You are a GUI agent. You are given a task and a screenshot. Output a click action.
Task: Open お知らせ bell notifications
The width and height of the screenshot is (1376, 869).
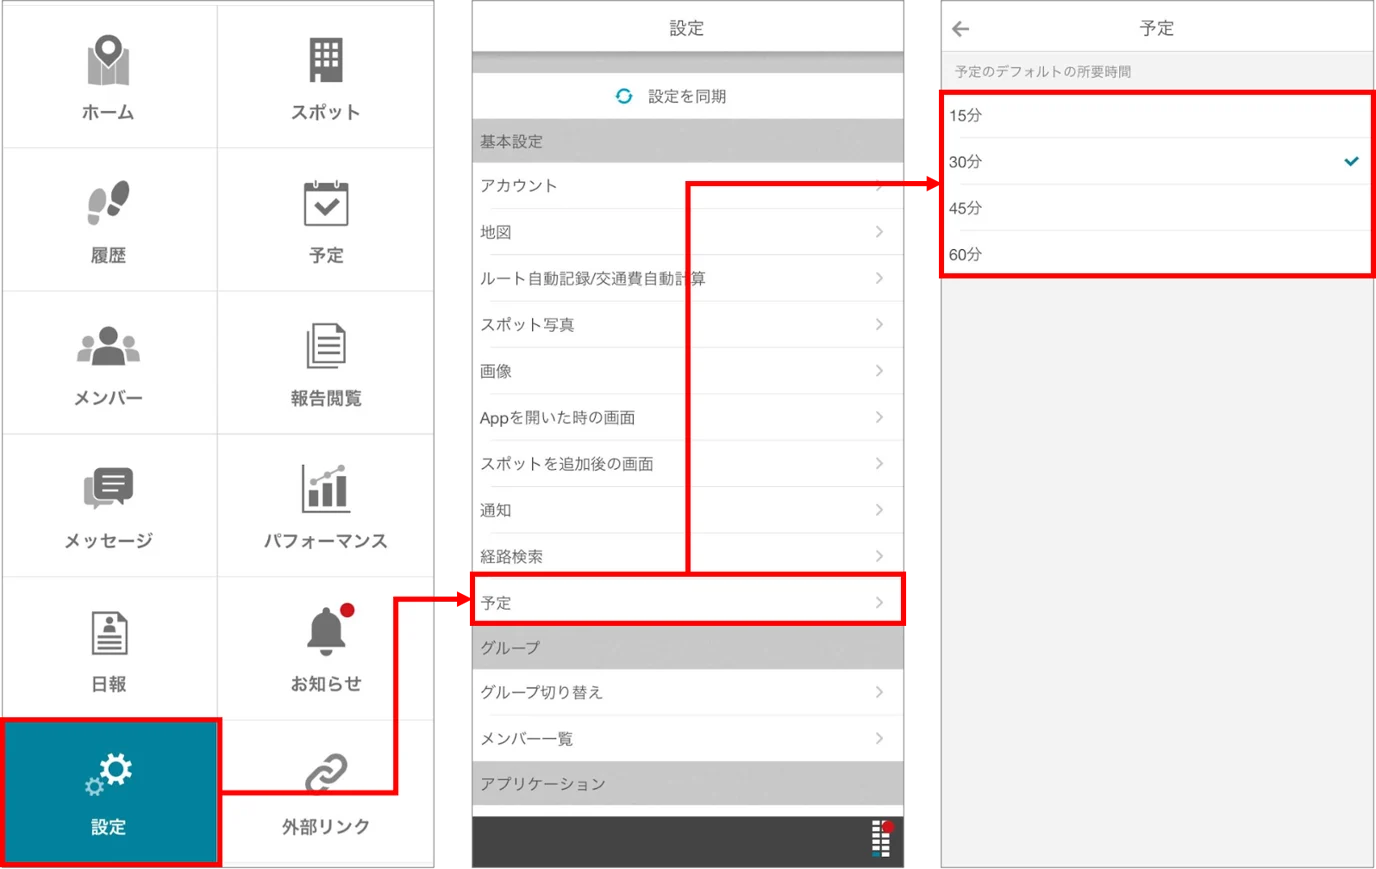point(328,631)
